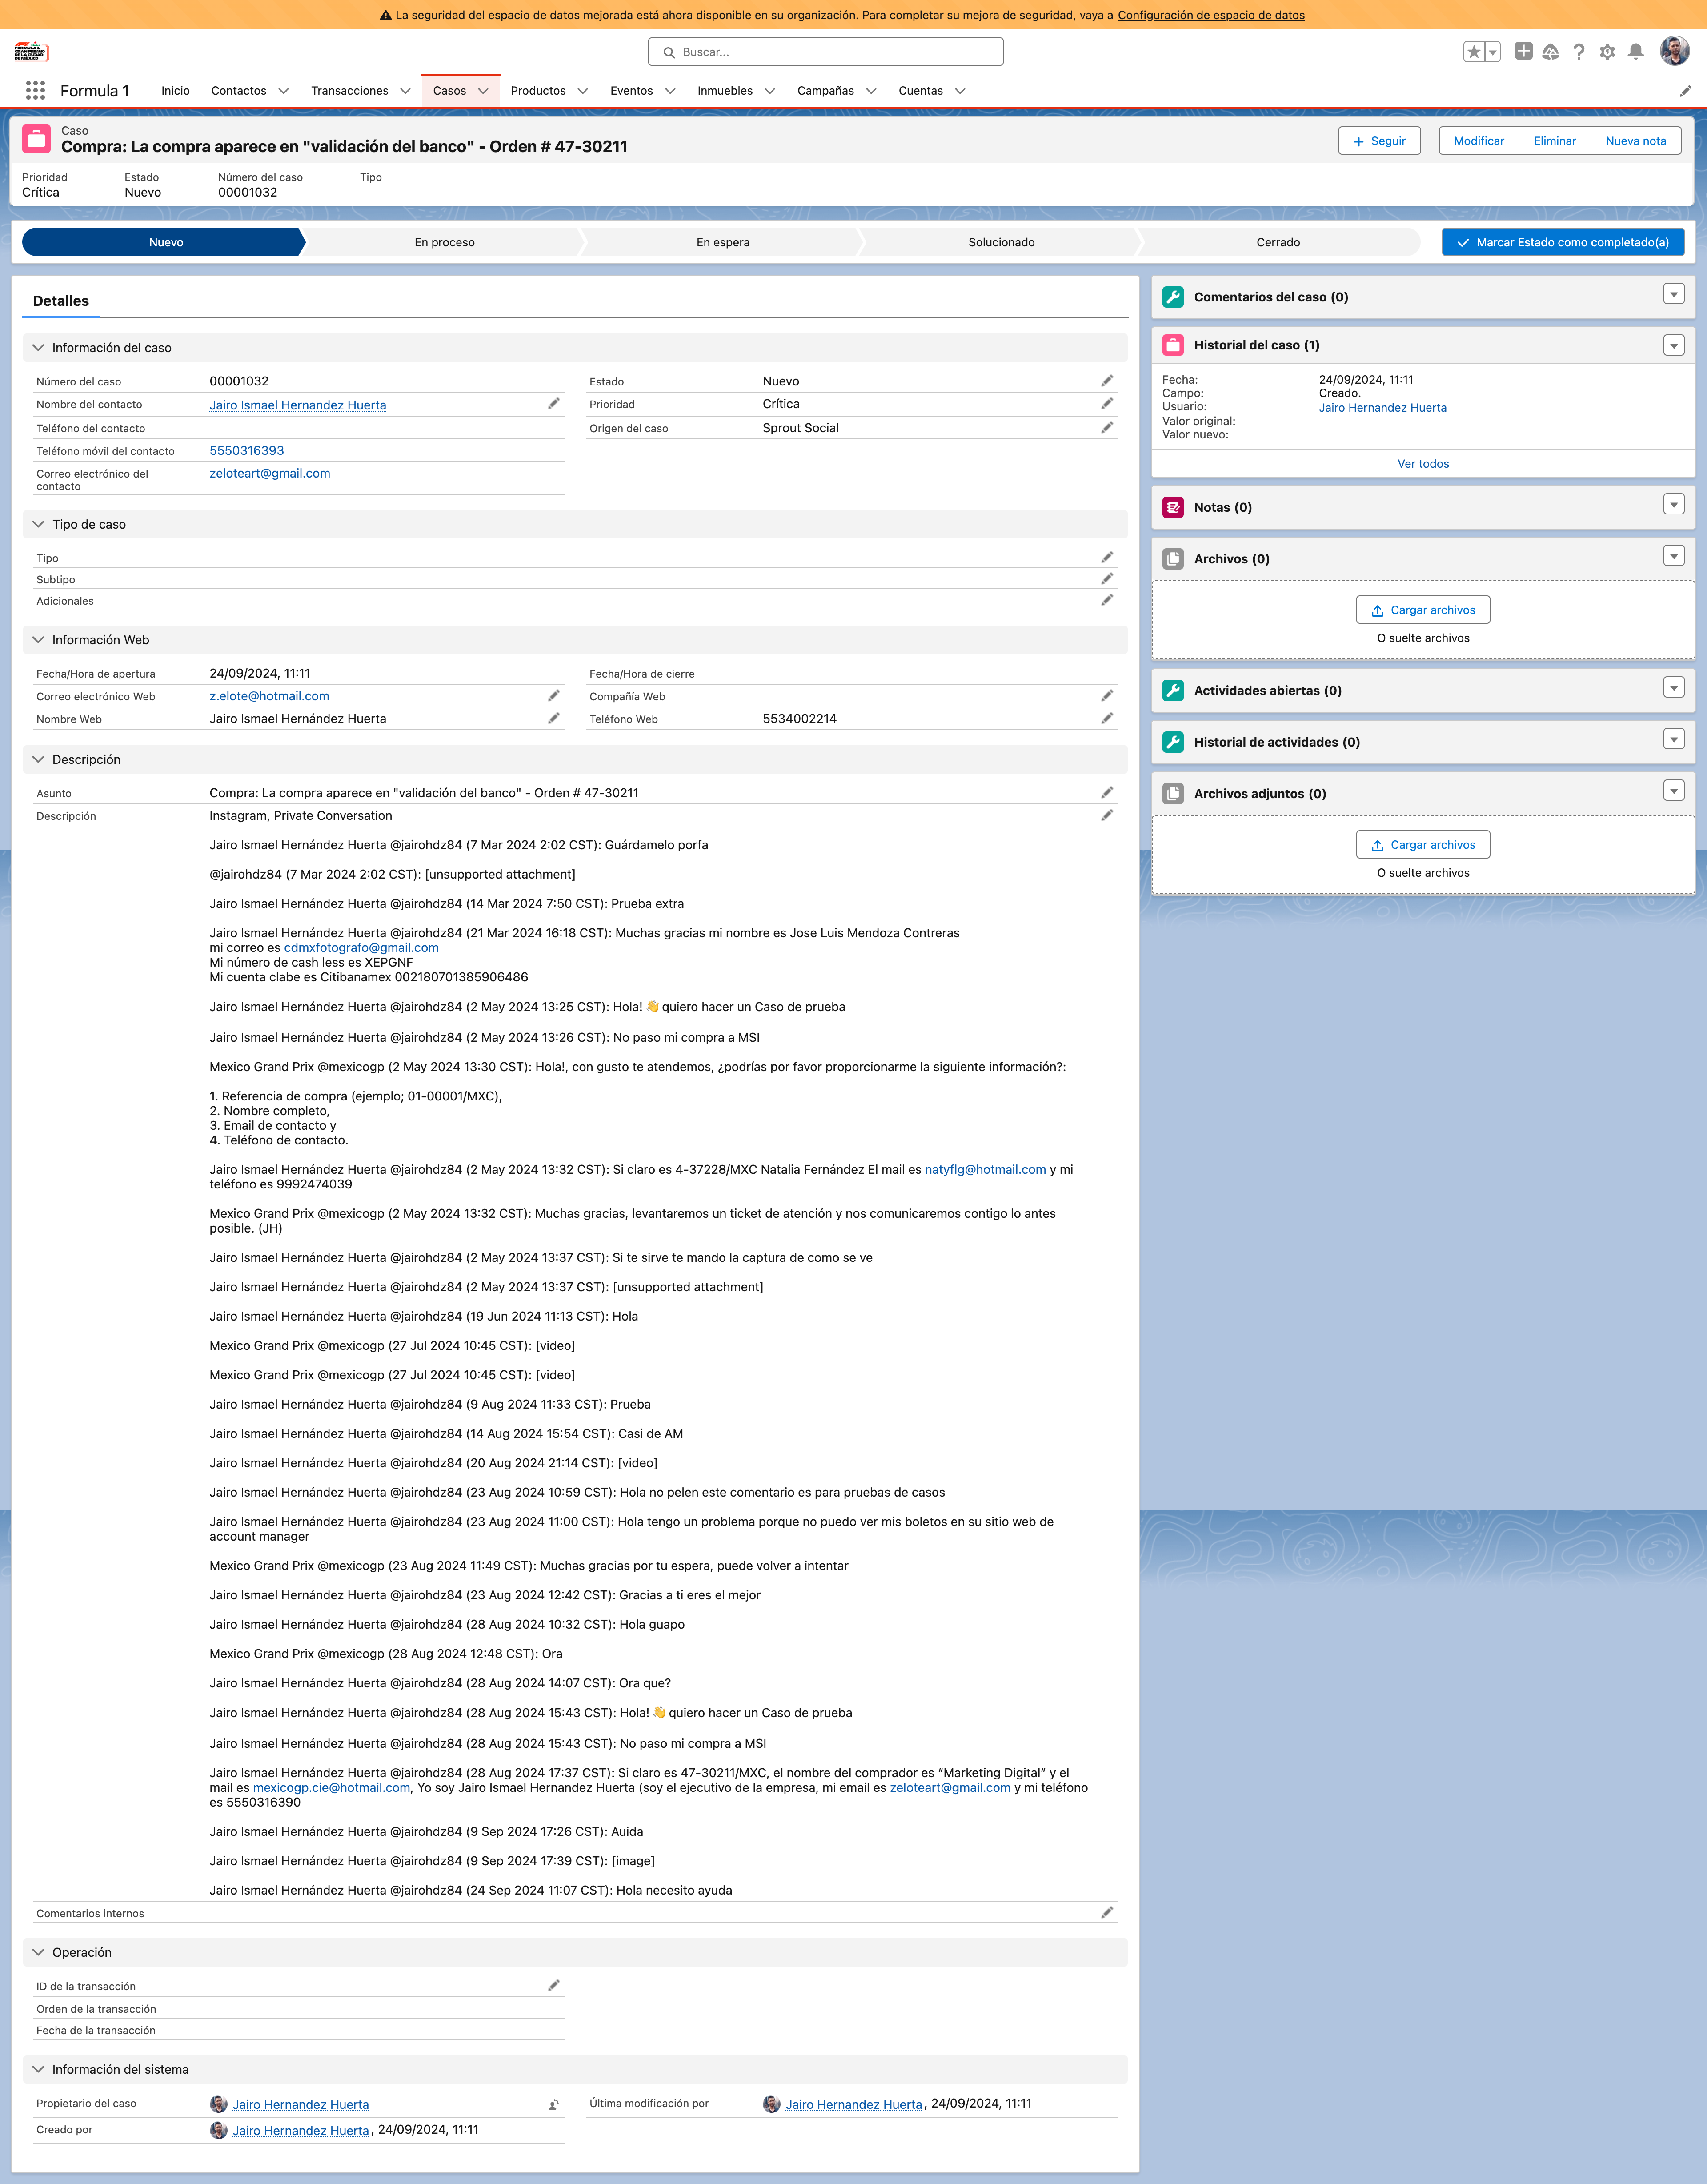Click the global actions plus icon
This screenshot has width=1707, height=2184.
tap(1523, 51)
